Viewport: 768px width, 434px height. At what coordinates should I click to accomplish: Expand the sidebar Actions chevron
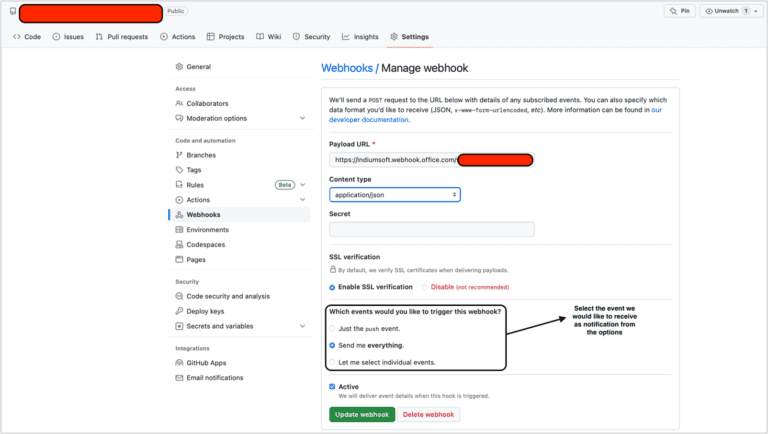(x=303, y=200)
